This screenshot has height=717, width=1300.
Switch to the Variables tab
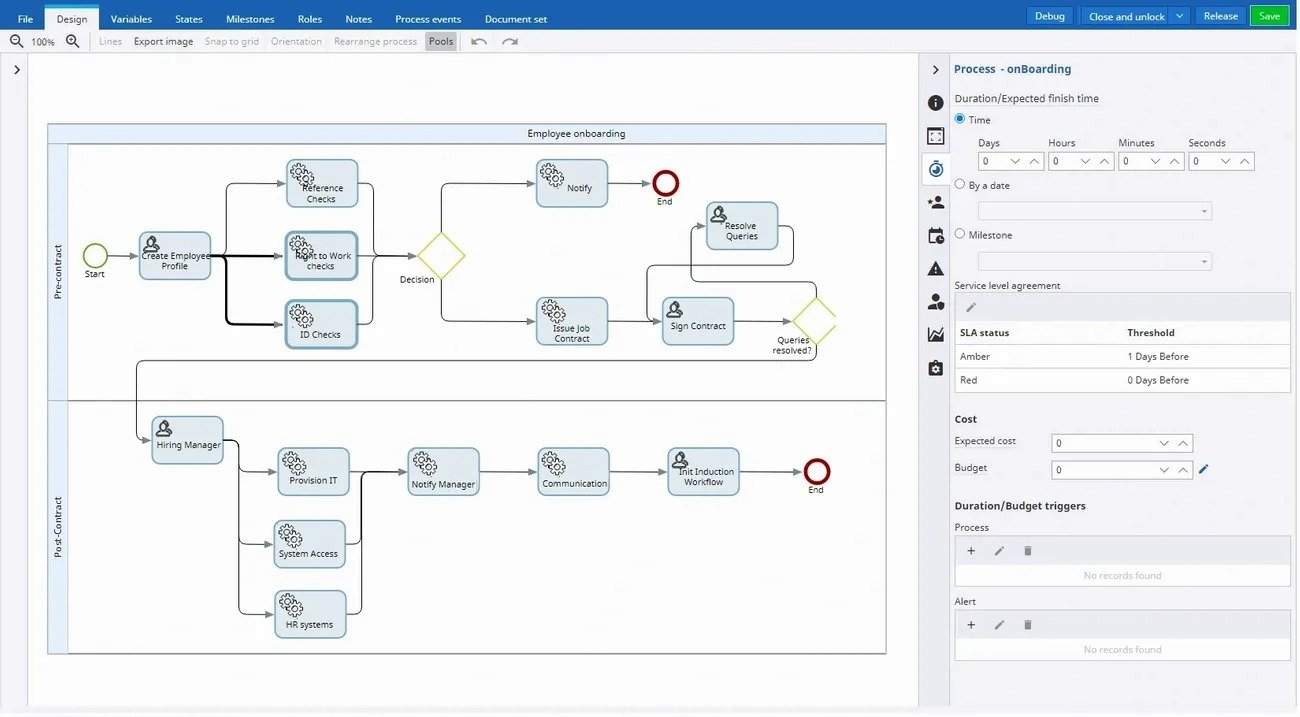(x=131, y=19)
